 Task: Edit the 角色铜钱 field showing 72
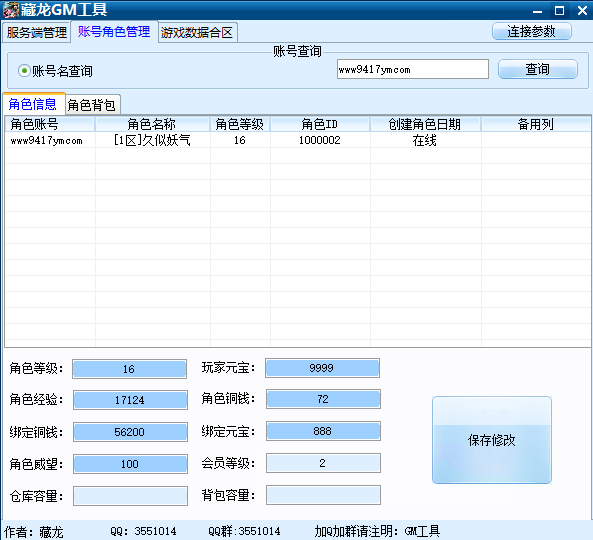coord(323,399)
